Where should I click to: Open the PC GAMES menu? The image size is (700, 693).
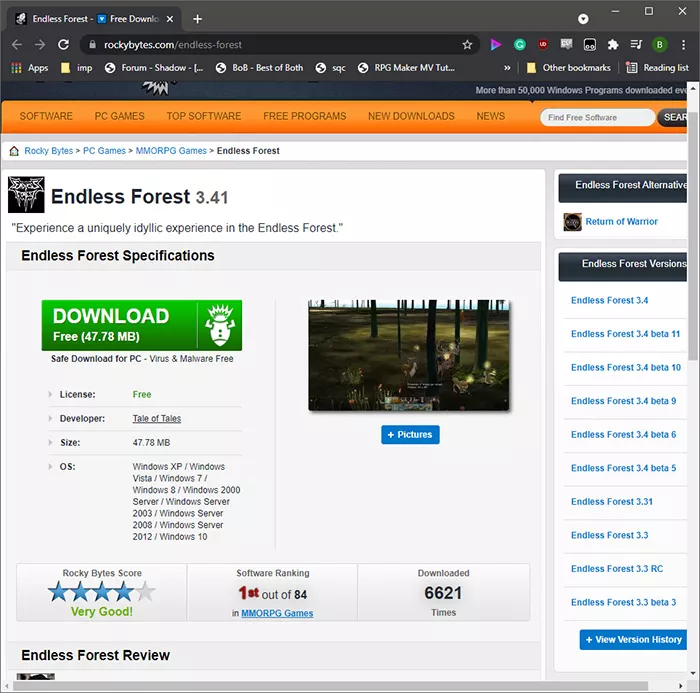click(x=120, y=116)
